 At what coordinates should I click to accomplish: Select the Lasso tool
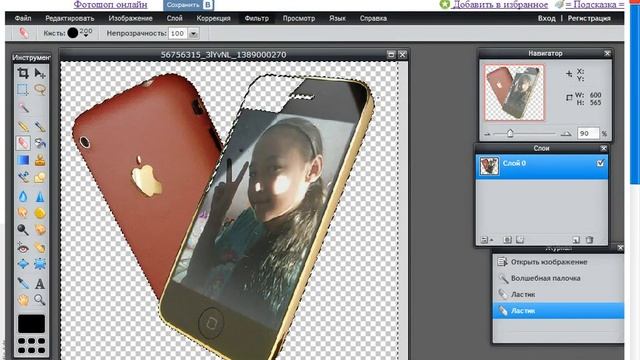point(40,89)
